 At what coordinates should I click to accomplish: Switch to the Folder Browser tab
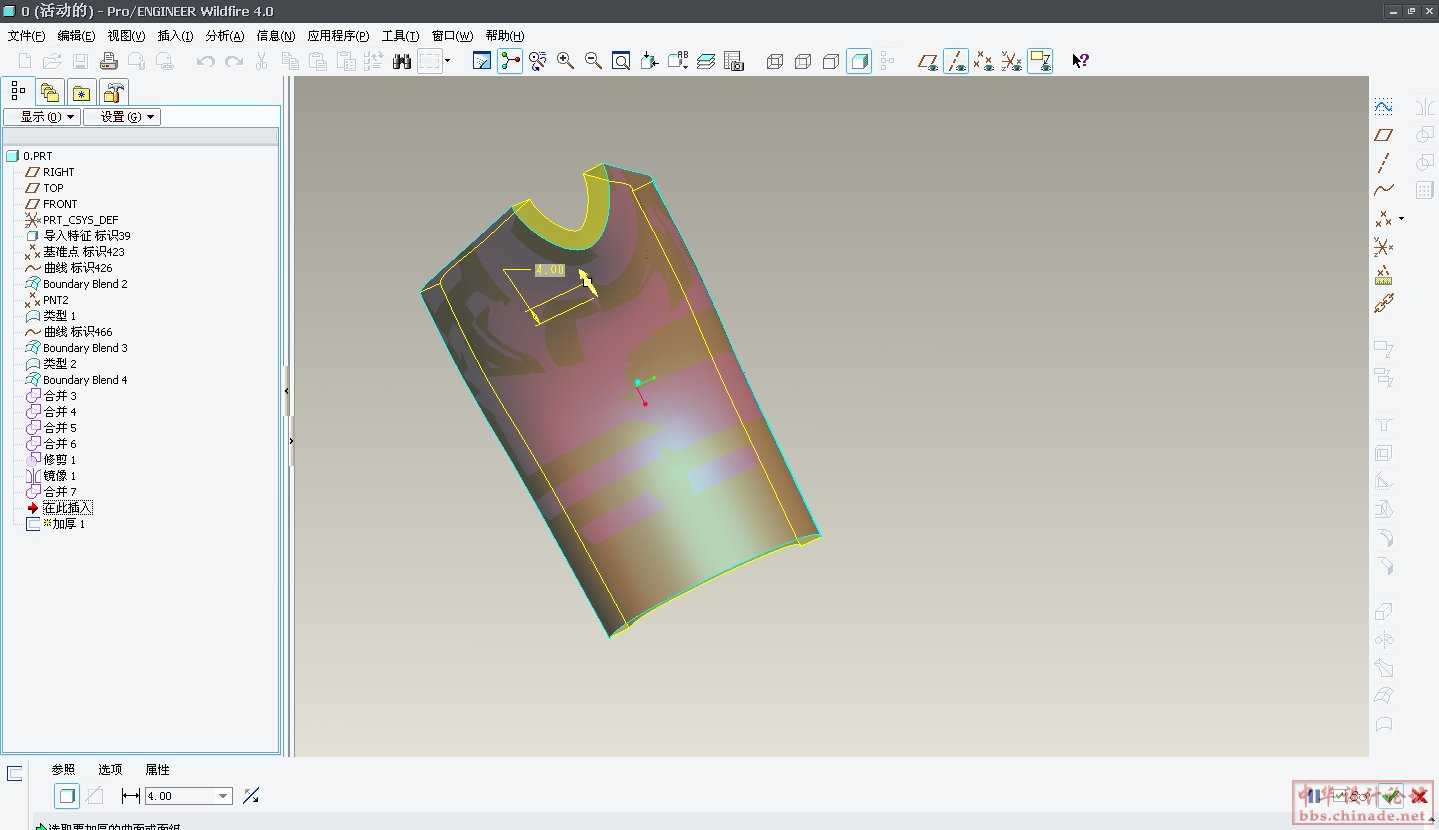(x=50, y=93)
